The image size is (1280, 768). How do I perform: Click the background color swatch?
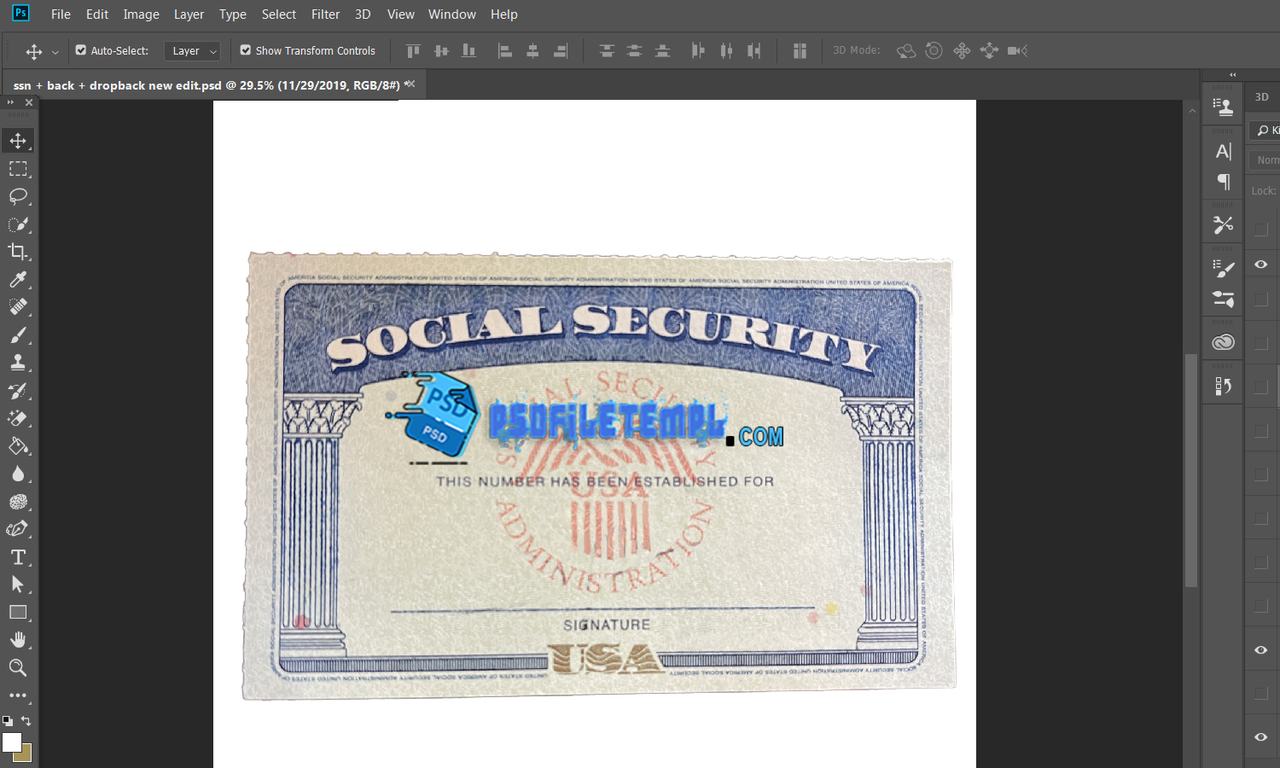click(24, 753)
